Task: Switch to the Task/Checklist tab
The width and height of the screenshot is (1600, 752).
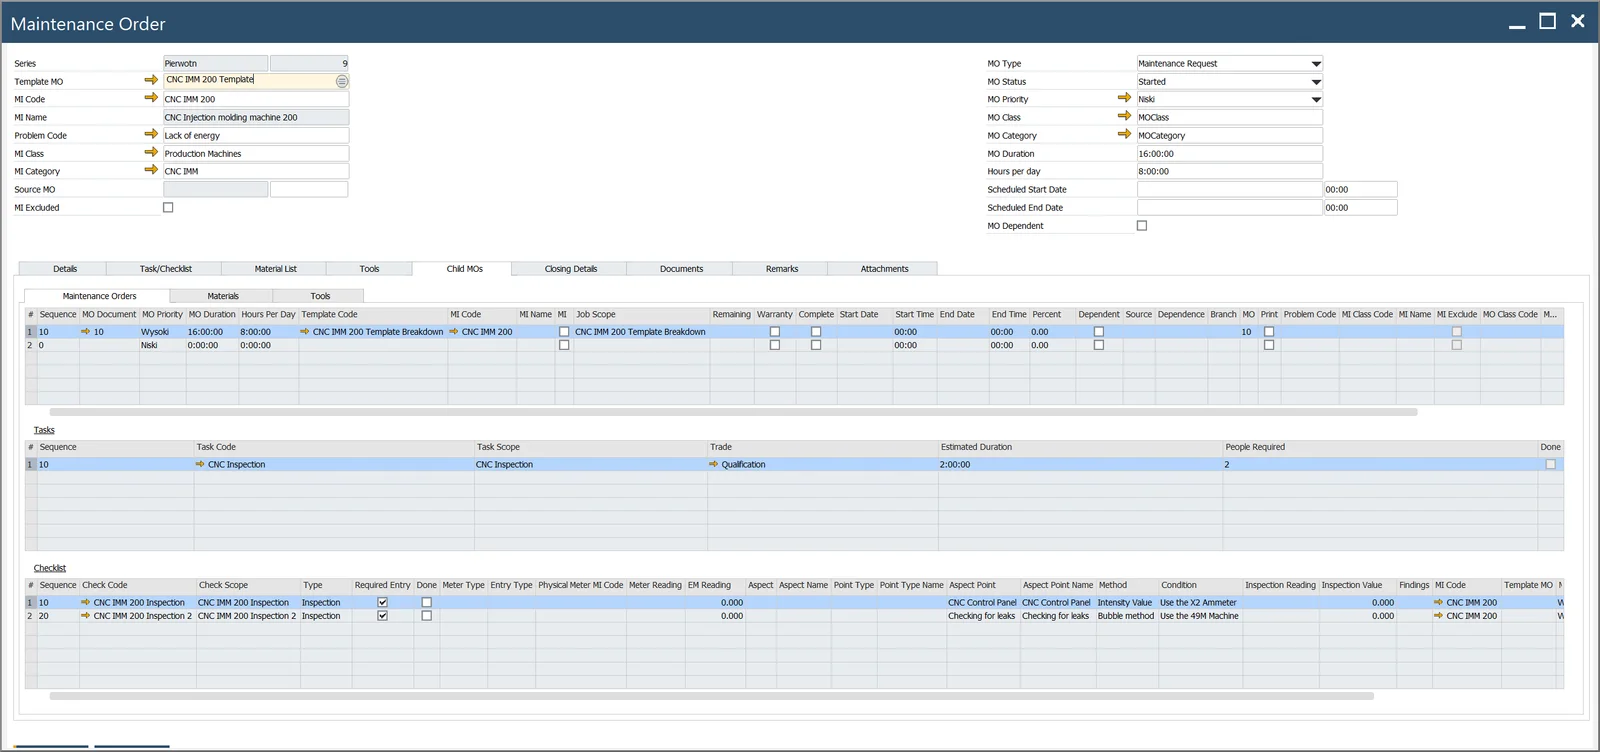Action: [x=166, y=269]
